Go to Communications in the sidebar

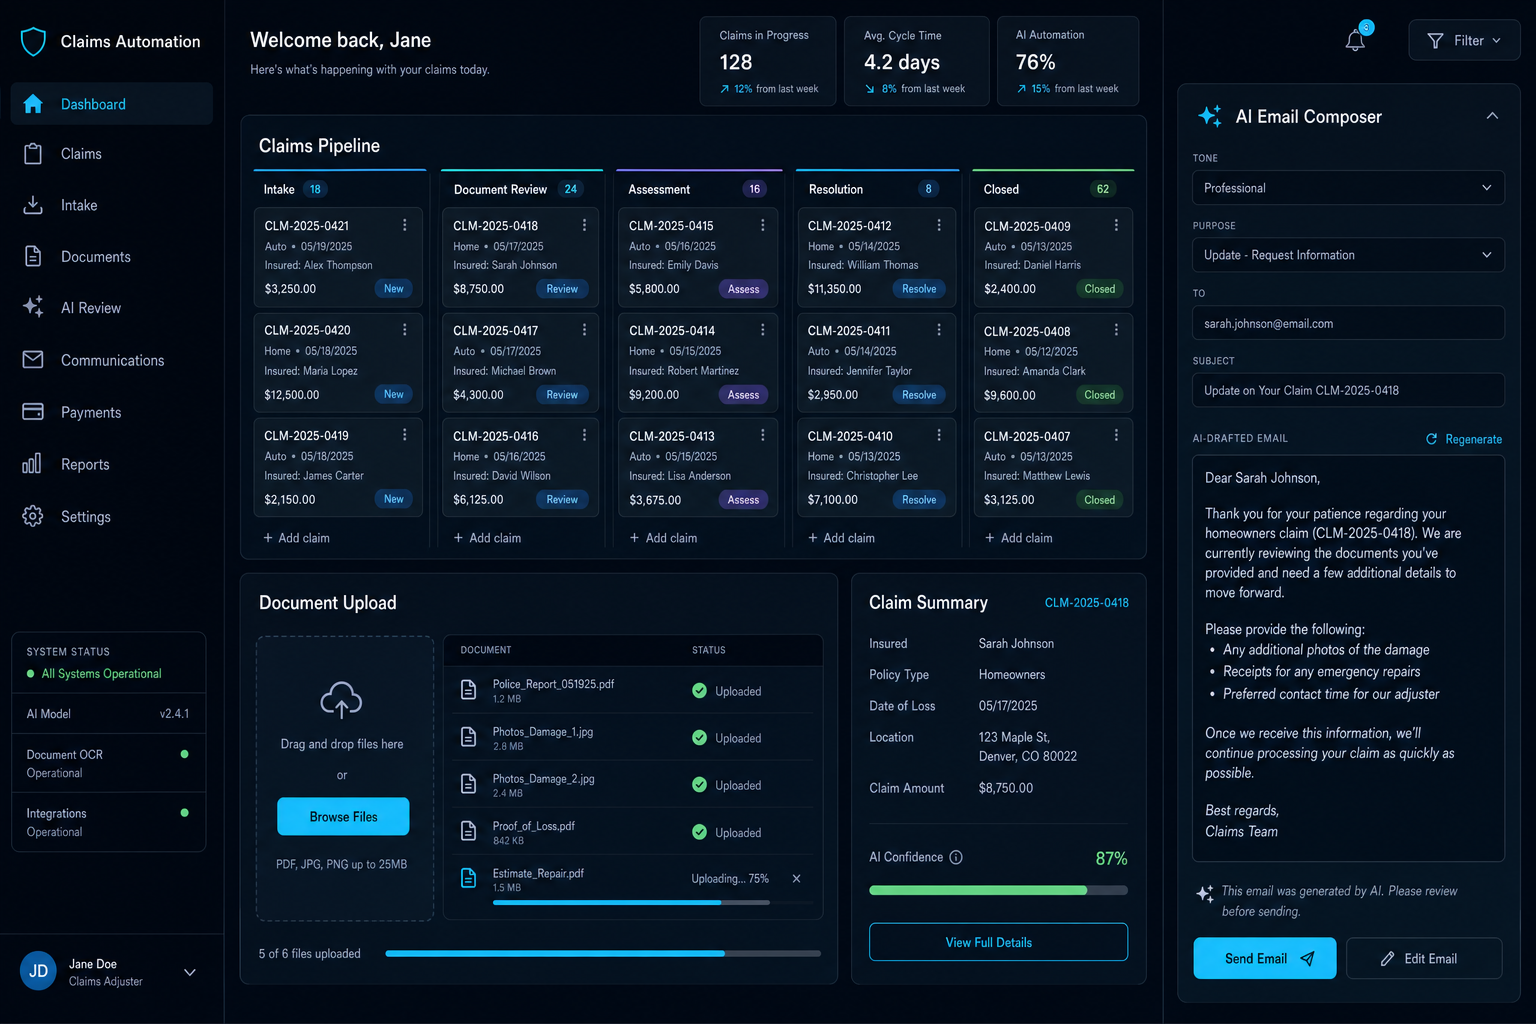coord(112,360)
